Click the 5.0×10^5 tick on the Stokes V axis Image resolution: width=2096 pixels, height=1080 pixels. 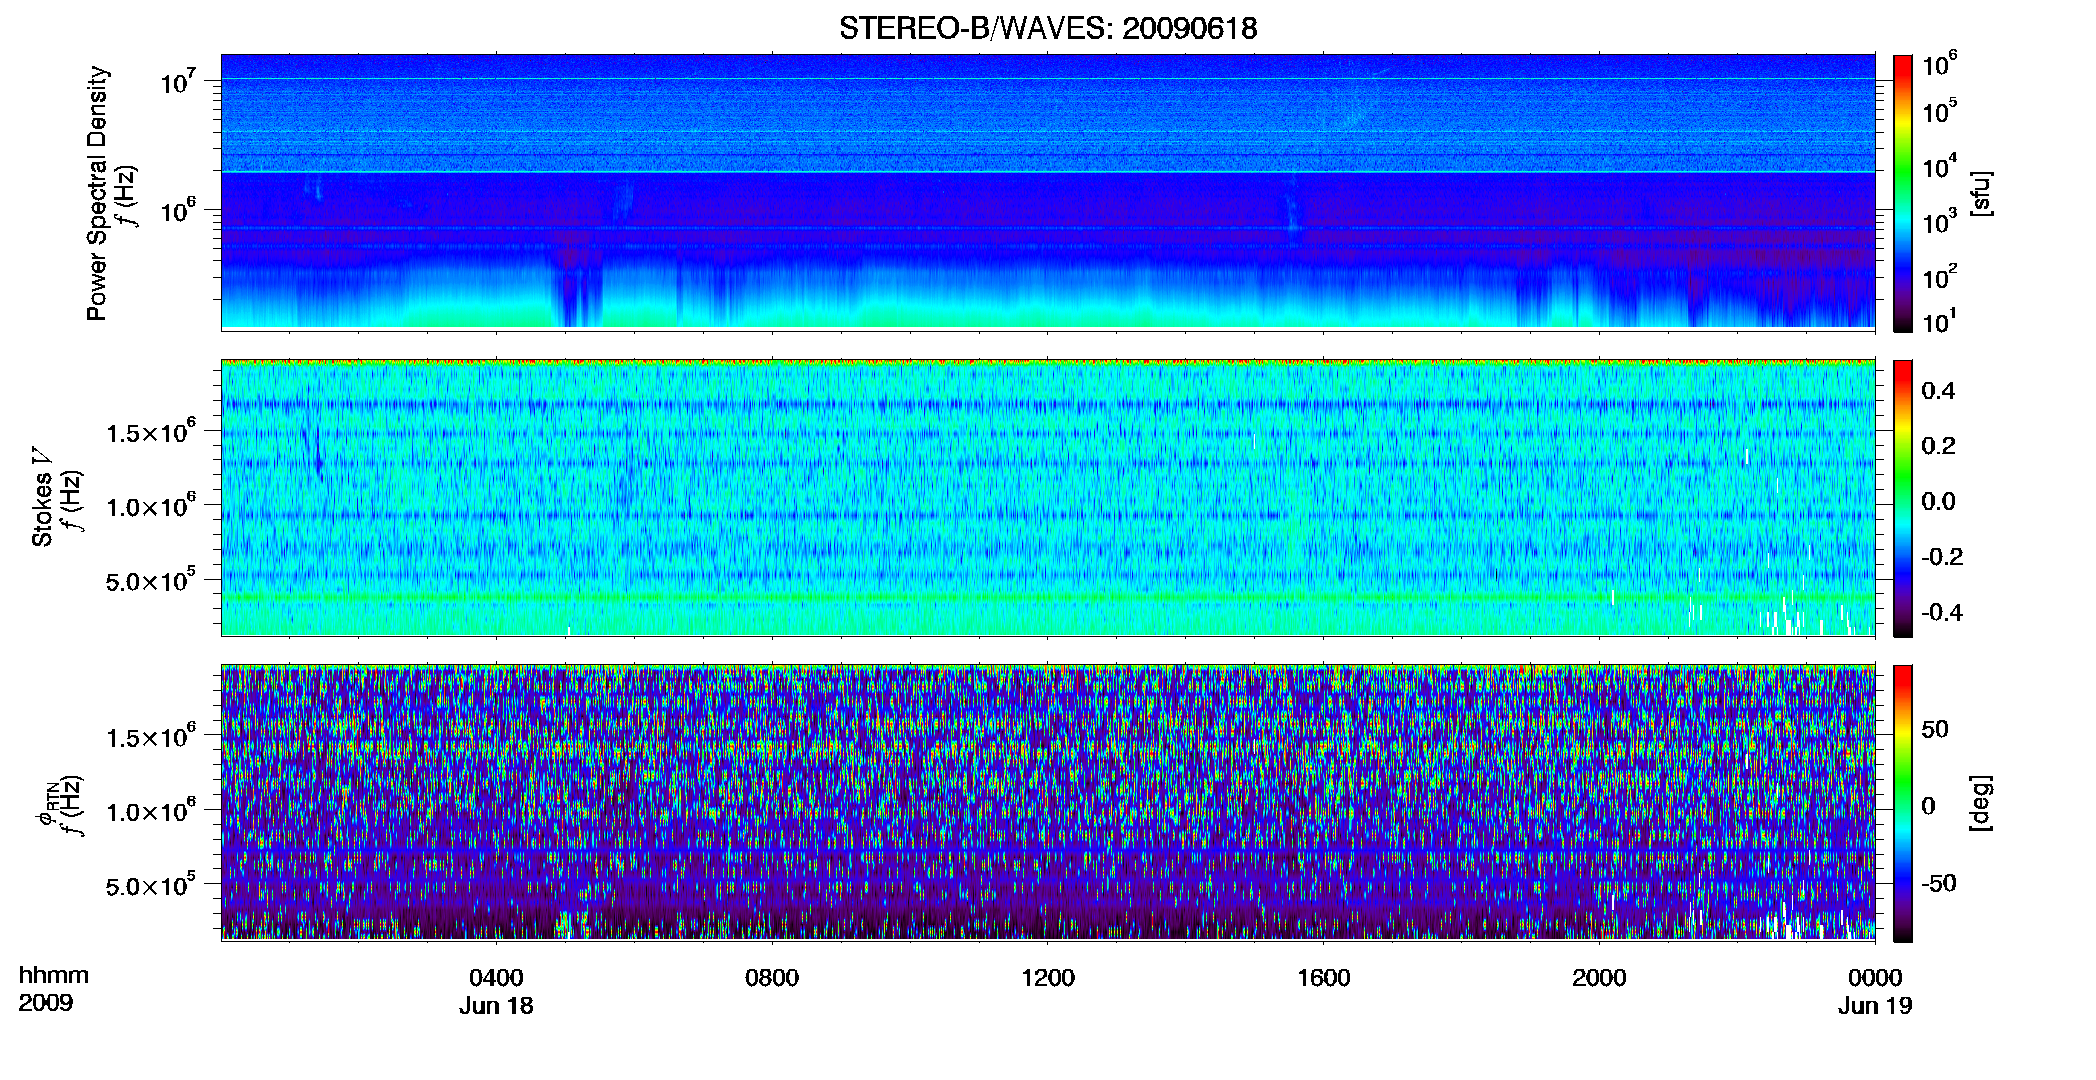(x=152, y=580)
